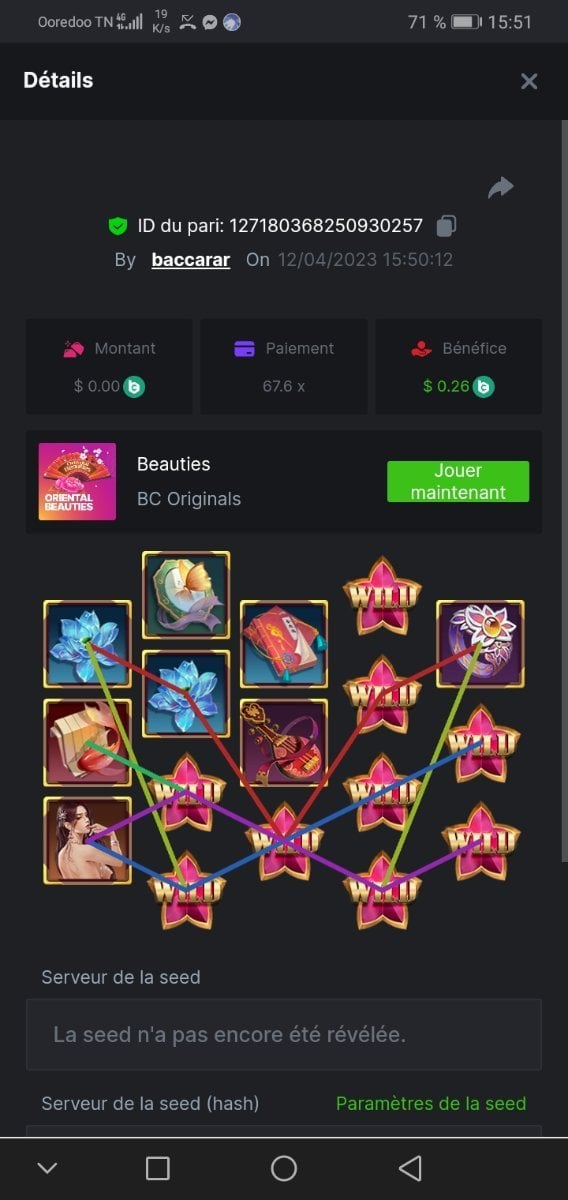Copy the bet ID using the copy icon
568x1200 pixels.
[x=447, y=226]
